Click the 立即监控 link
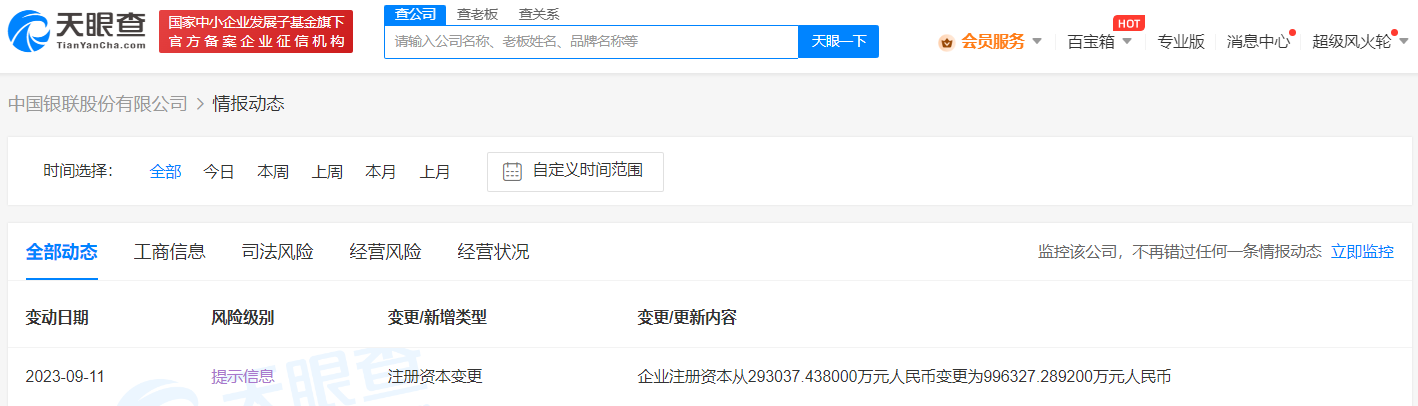Viewport: 1418px width, 406px height. tap(1362, 252)
